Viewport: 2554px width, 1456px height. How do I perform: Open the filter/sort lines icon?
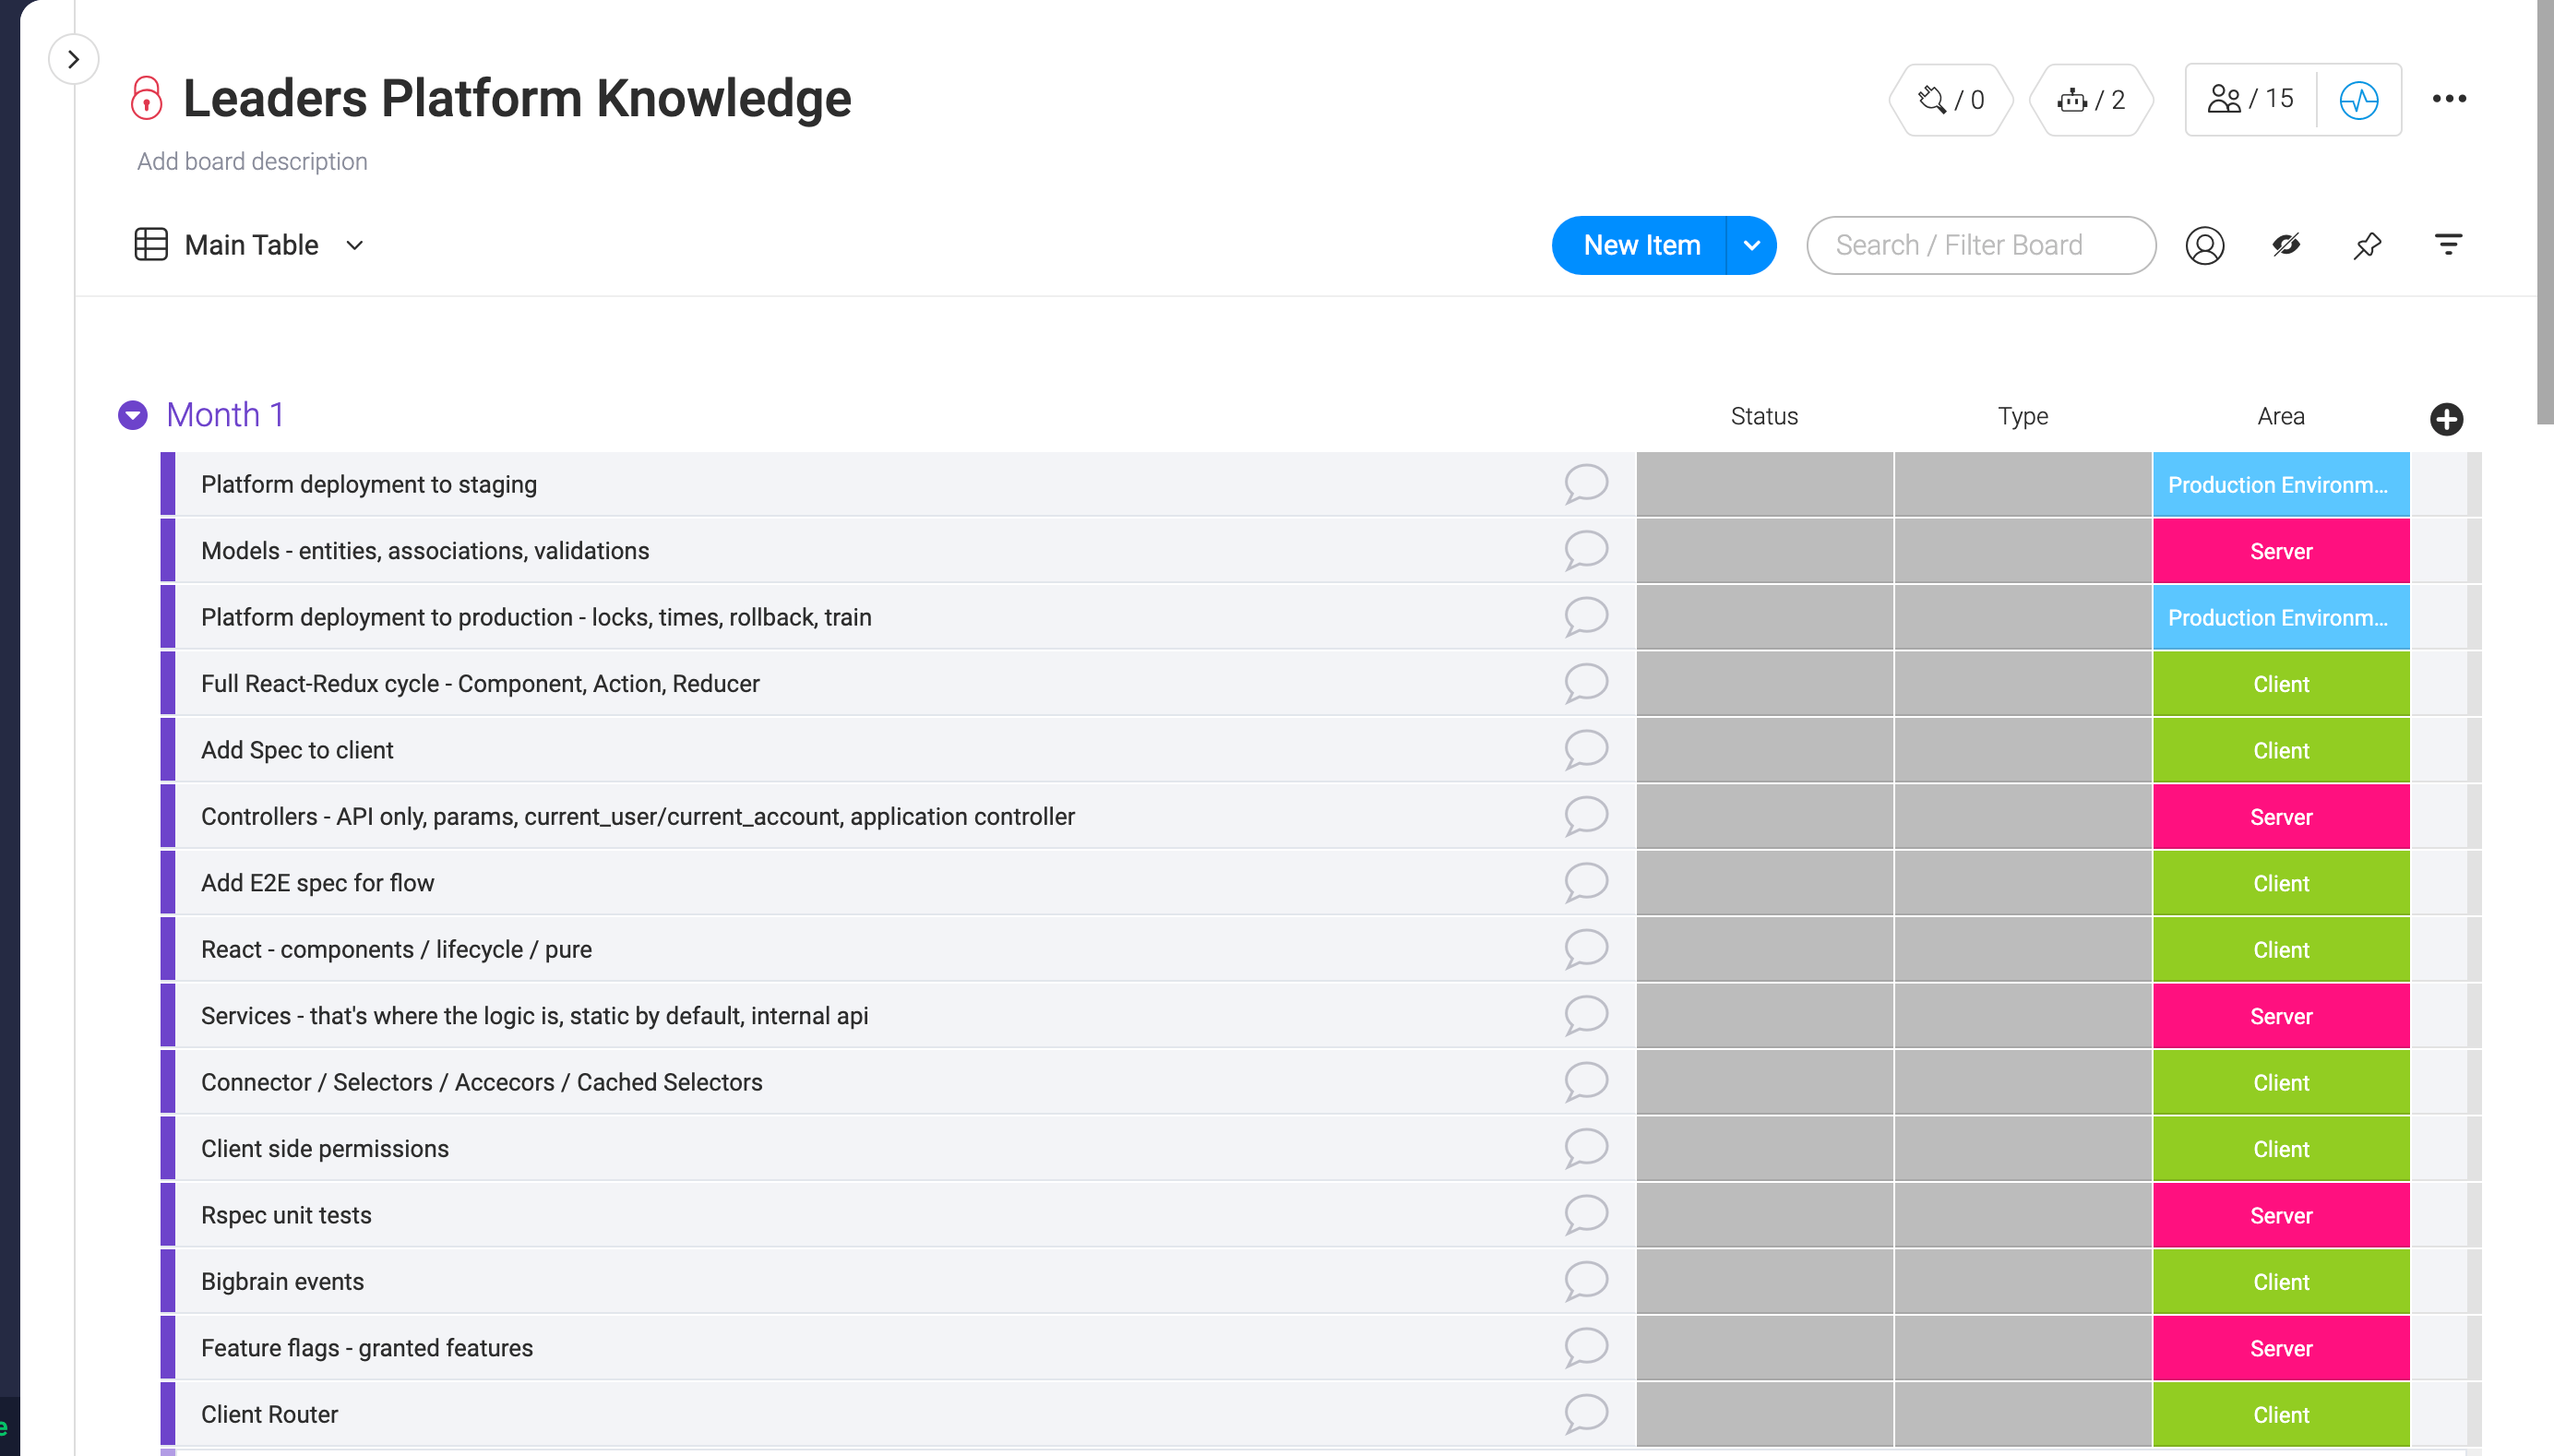(2448, 245)
